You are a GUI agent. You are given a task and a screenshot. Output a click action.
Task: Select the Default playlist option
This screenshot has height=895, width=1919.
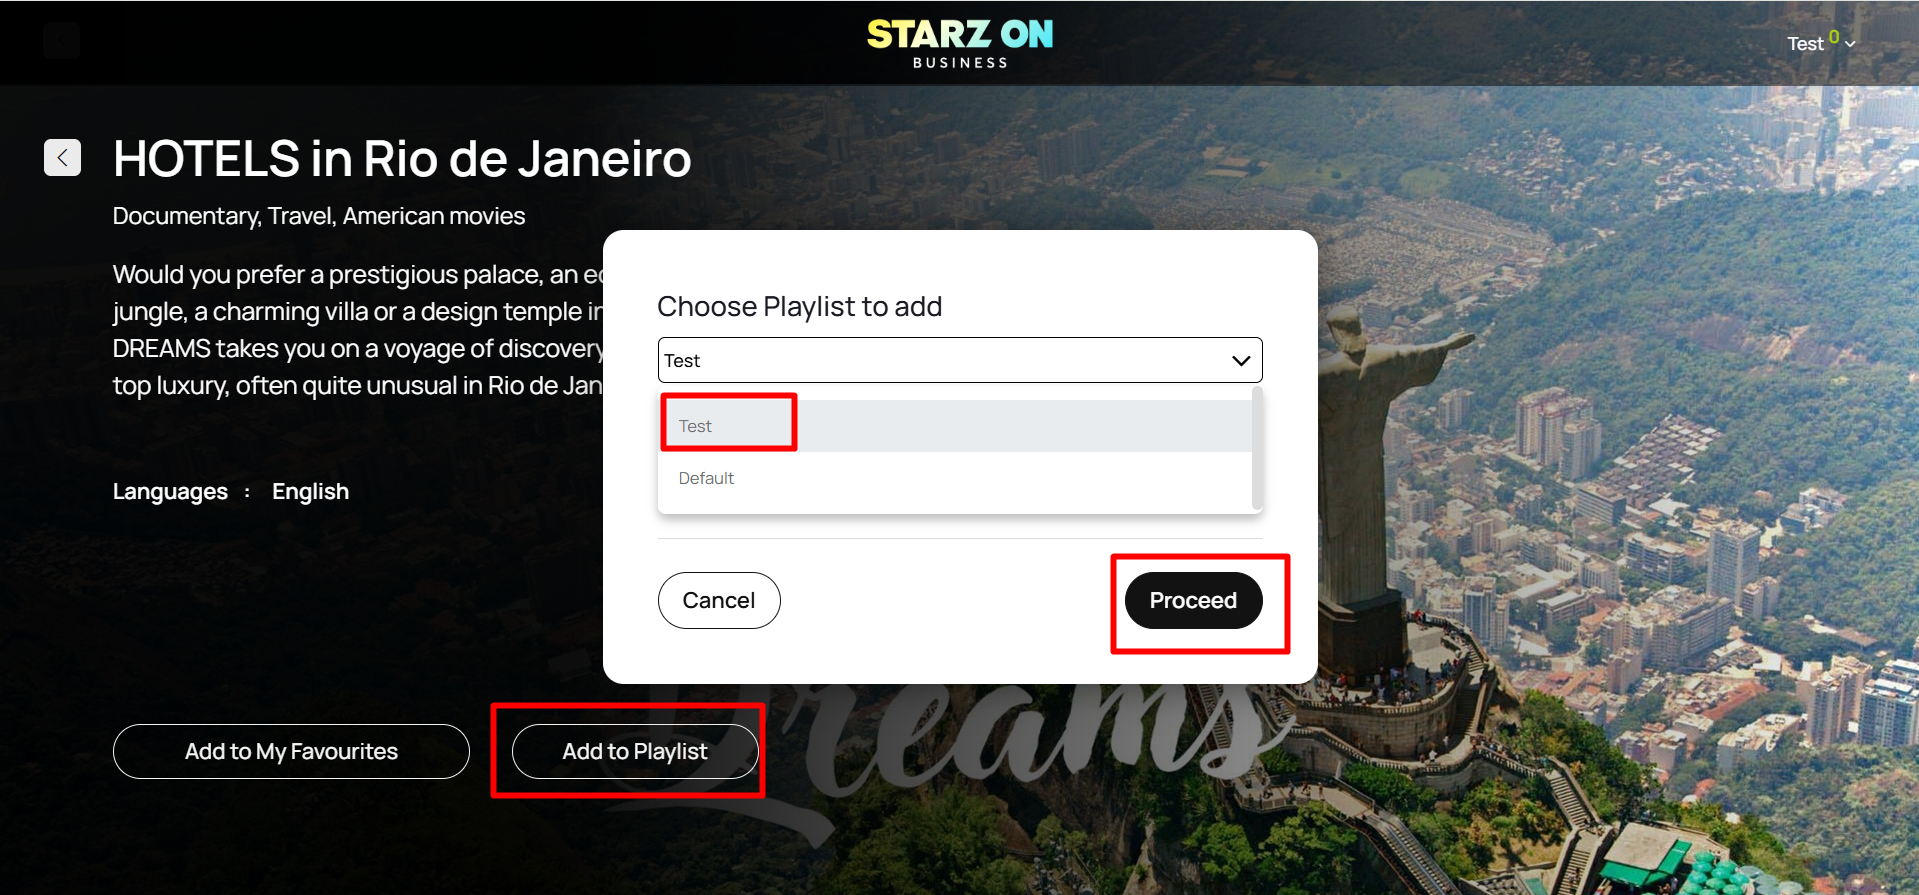pos(955,478)
